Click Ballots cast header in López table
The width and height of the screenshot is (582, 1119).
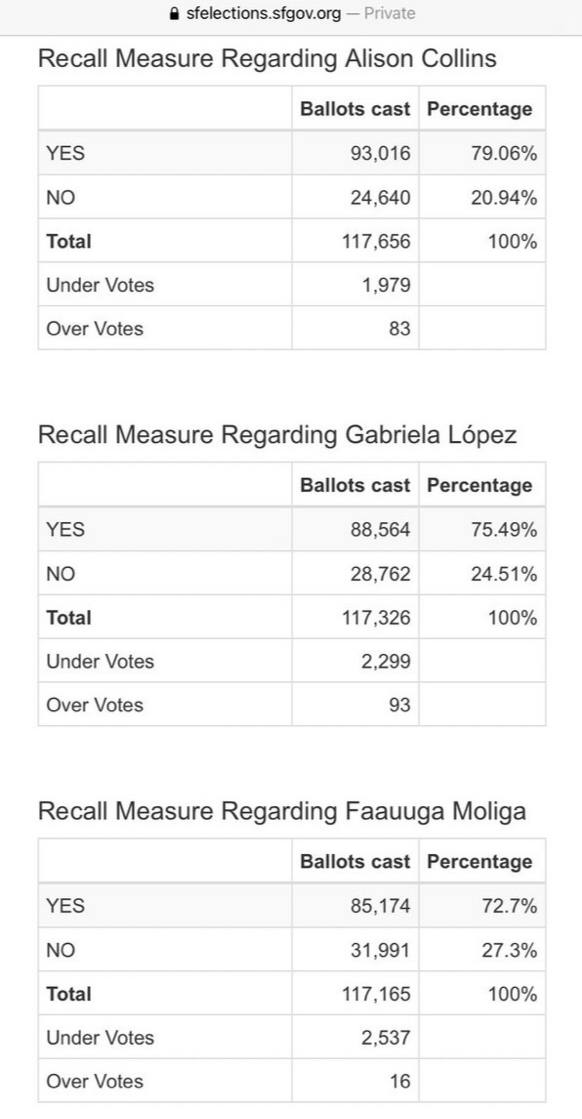[355, 485]
